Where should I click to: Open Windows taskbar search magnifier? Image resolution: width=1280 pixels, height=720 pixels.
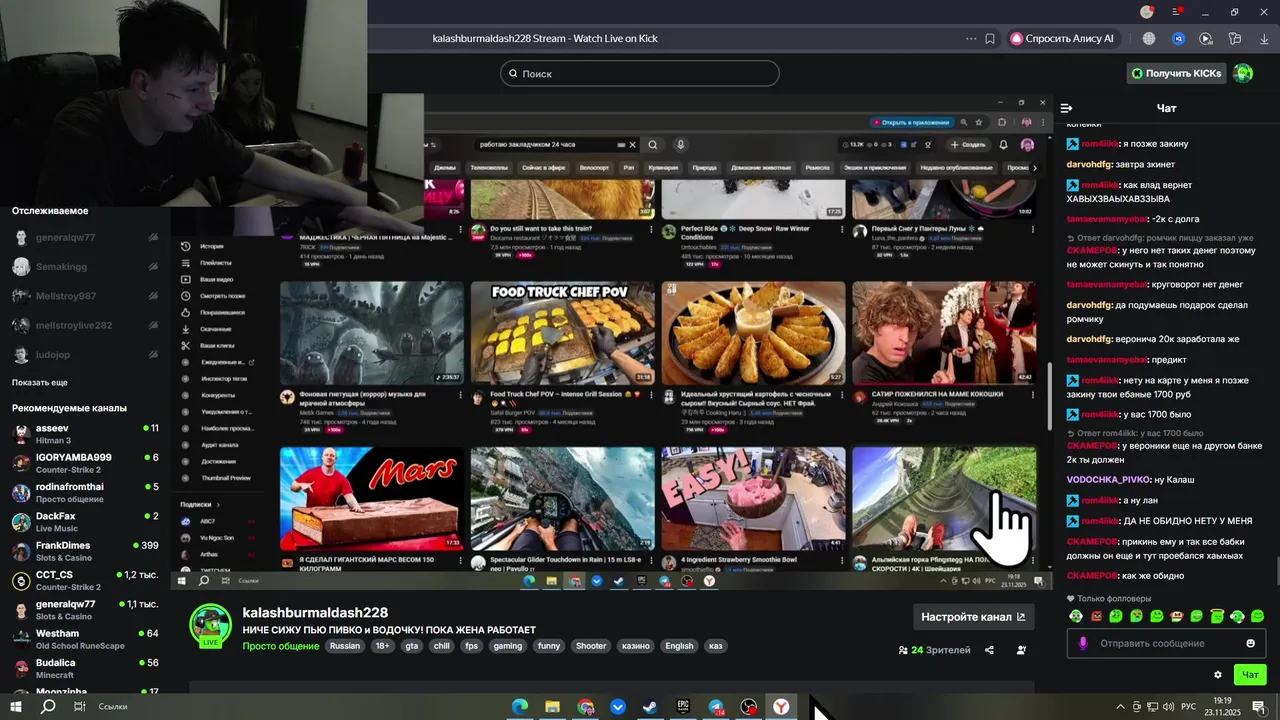coord(47,706)
